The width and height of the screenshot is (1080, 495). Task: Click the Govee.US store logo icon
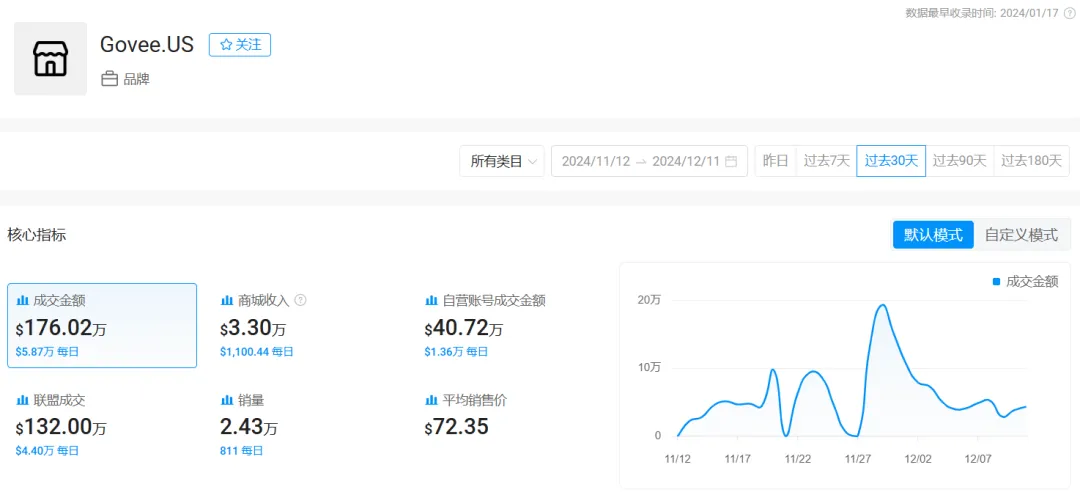(50, 59)
